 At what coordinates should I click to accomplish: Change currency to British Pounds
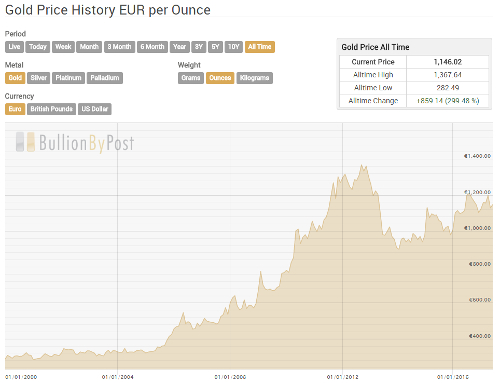51,109
